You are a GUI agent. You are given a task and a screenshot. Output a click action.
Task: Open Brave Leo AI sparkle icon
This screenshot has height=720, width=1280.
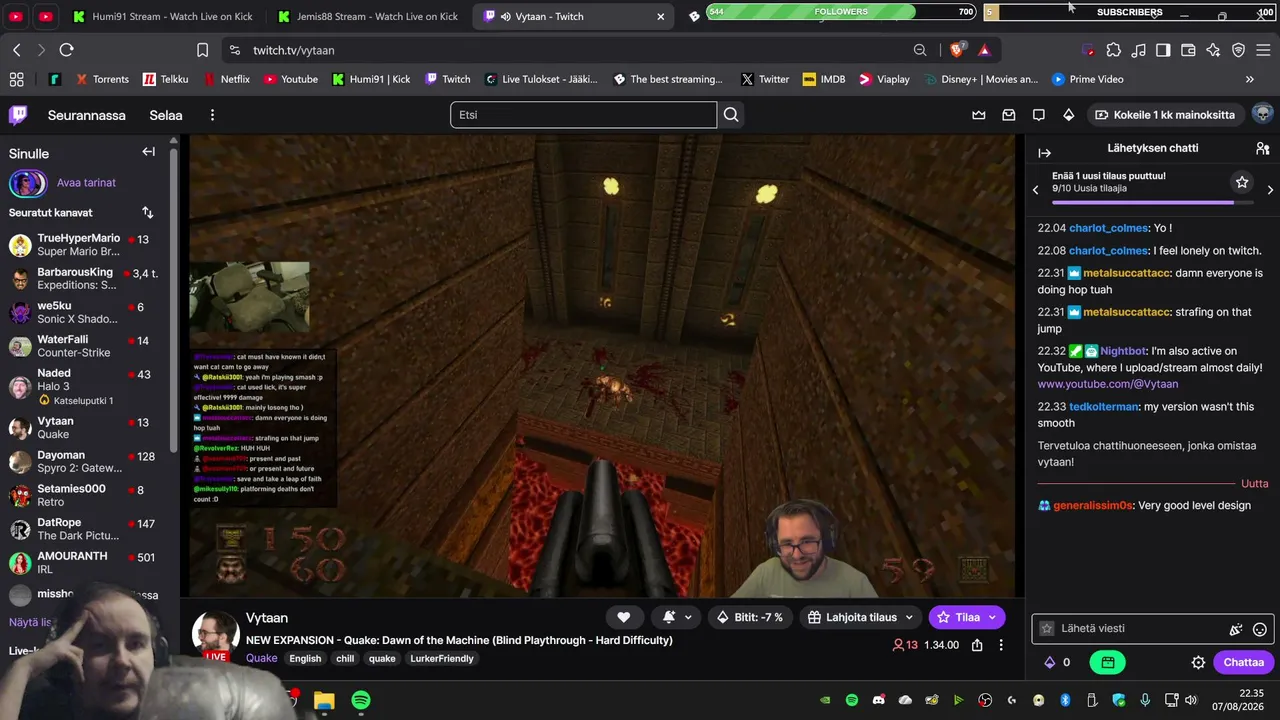point(1213,50)
